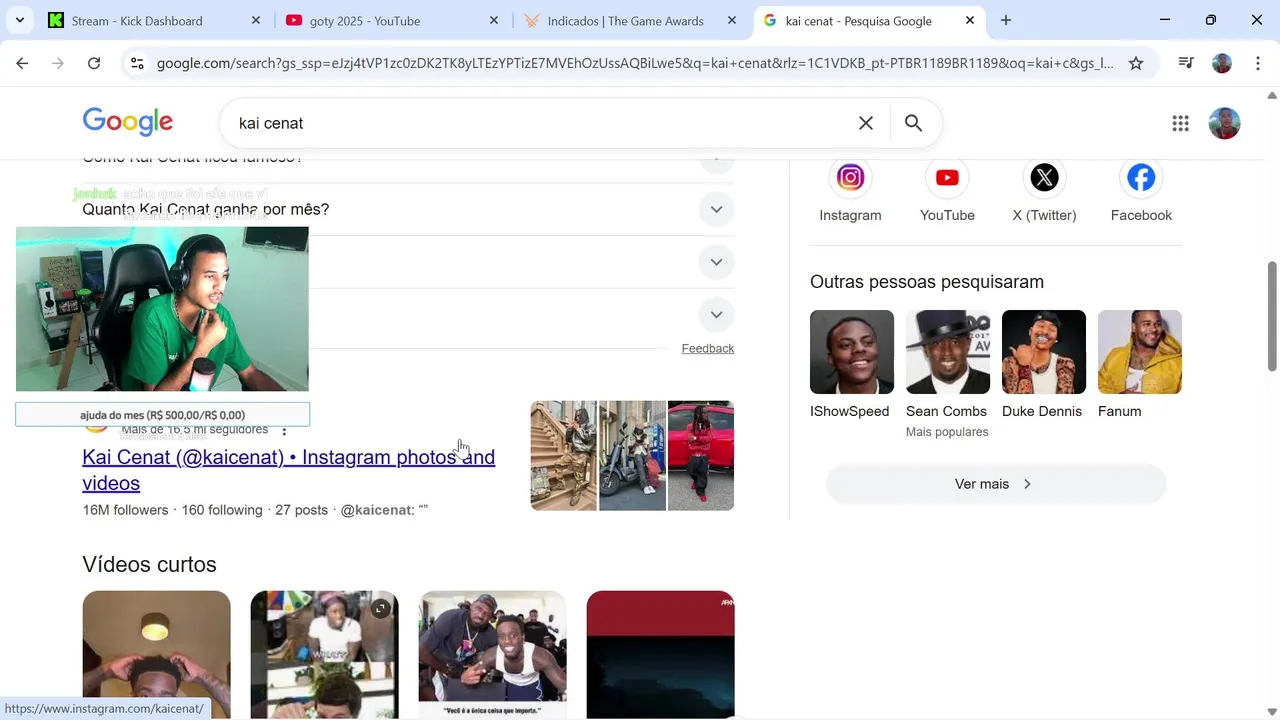The image size is (1280, 720).
Task: Open the Google account avatar
Action: [1224, 123]
